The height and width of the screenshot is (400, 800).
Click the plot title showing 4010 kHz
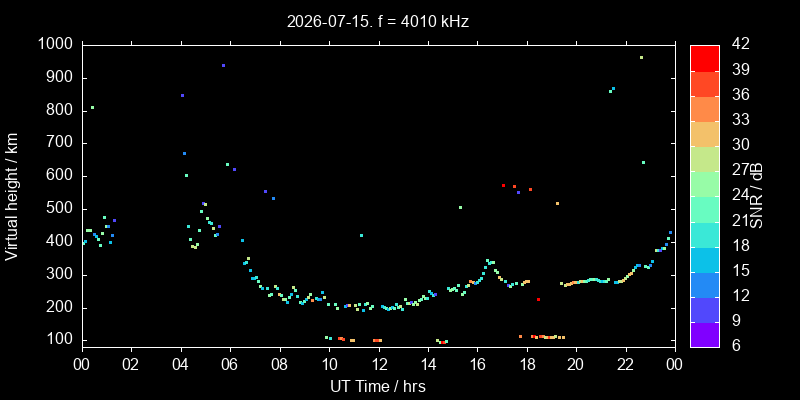click(378, 22)
